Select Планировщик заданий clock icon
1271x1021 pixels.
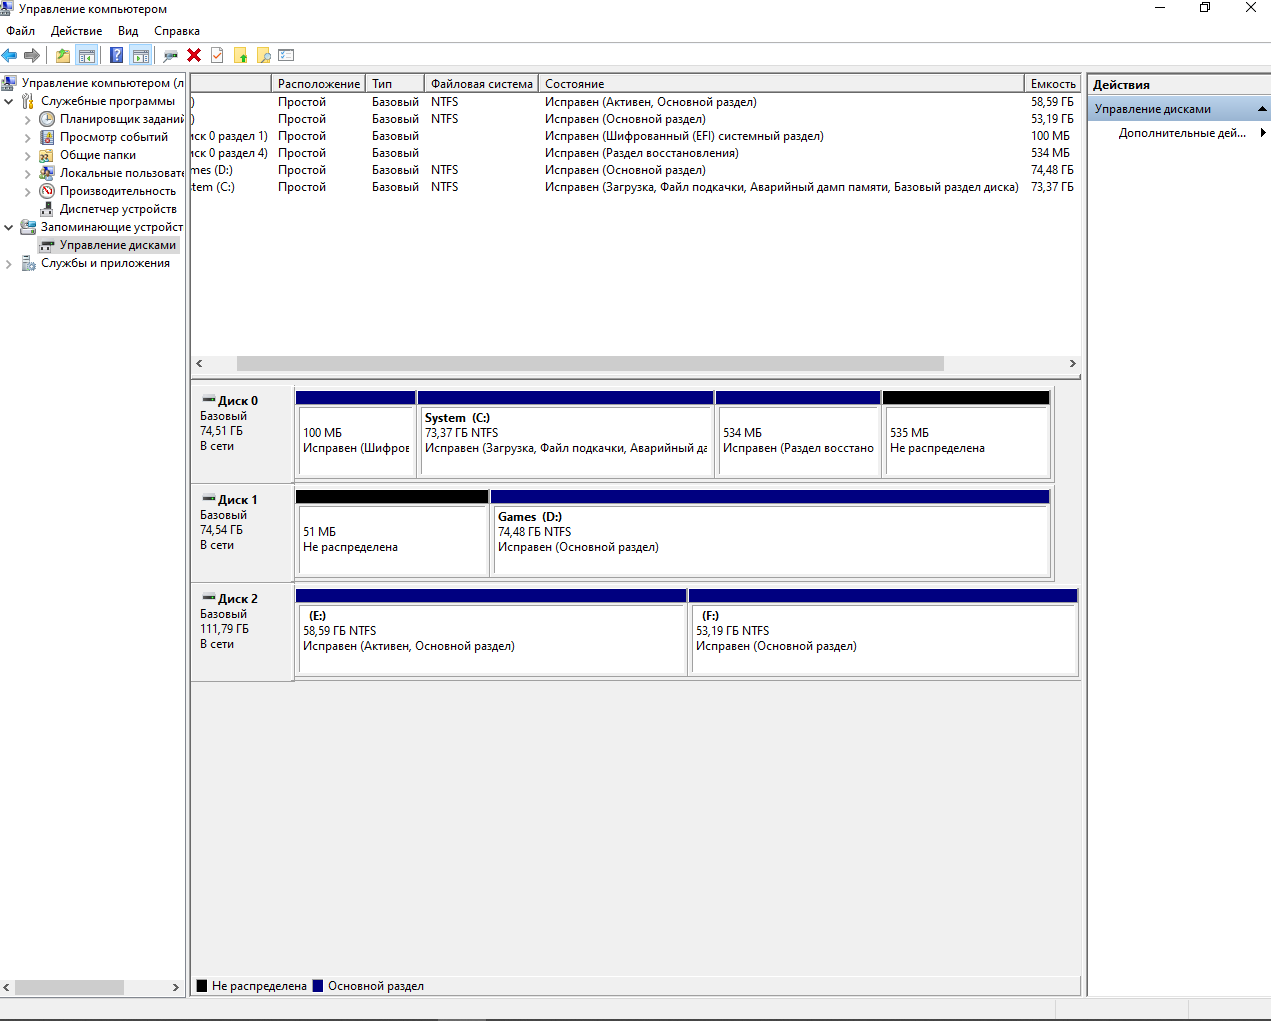click(47, 119)
